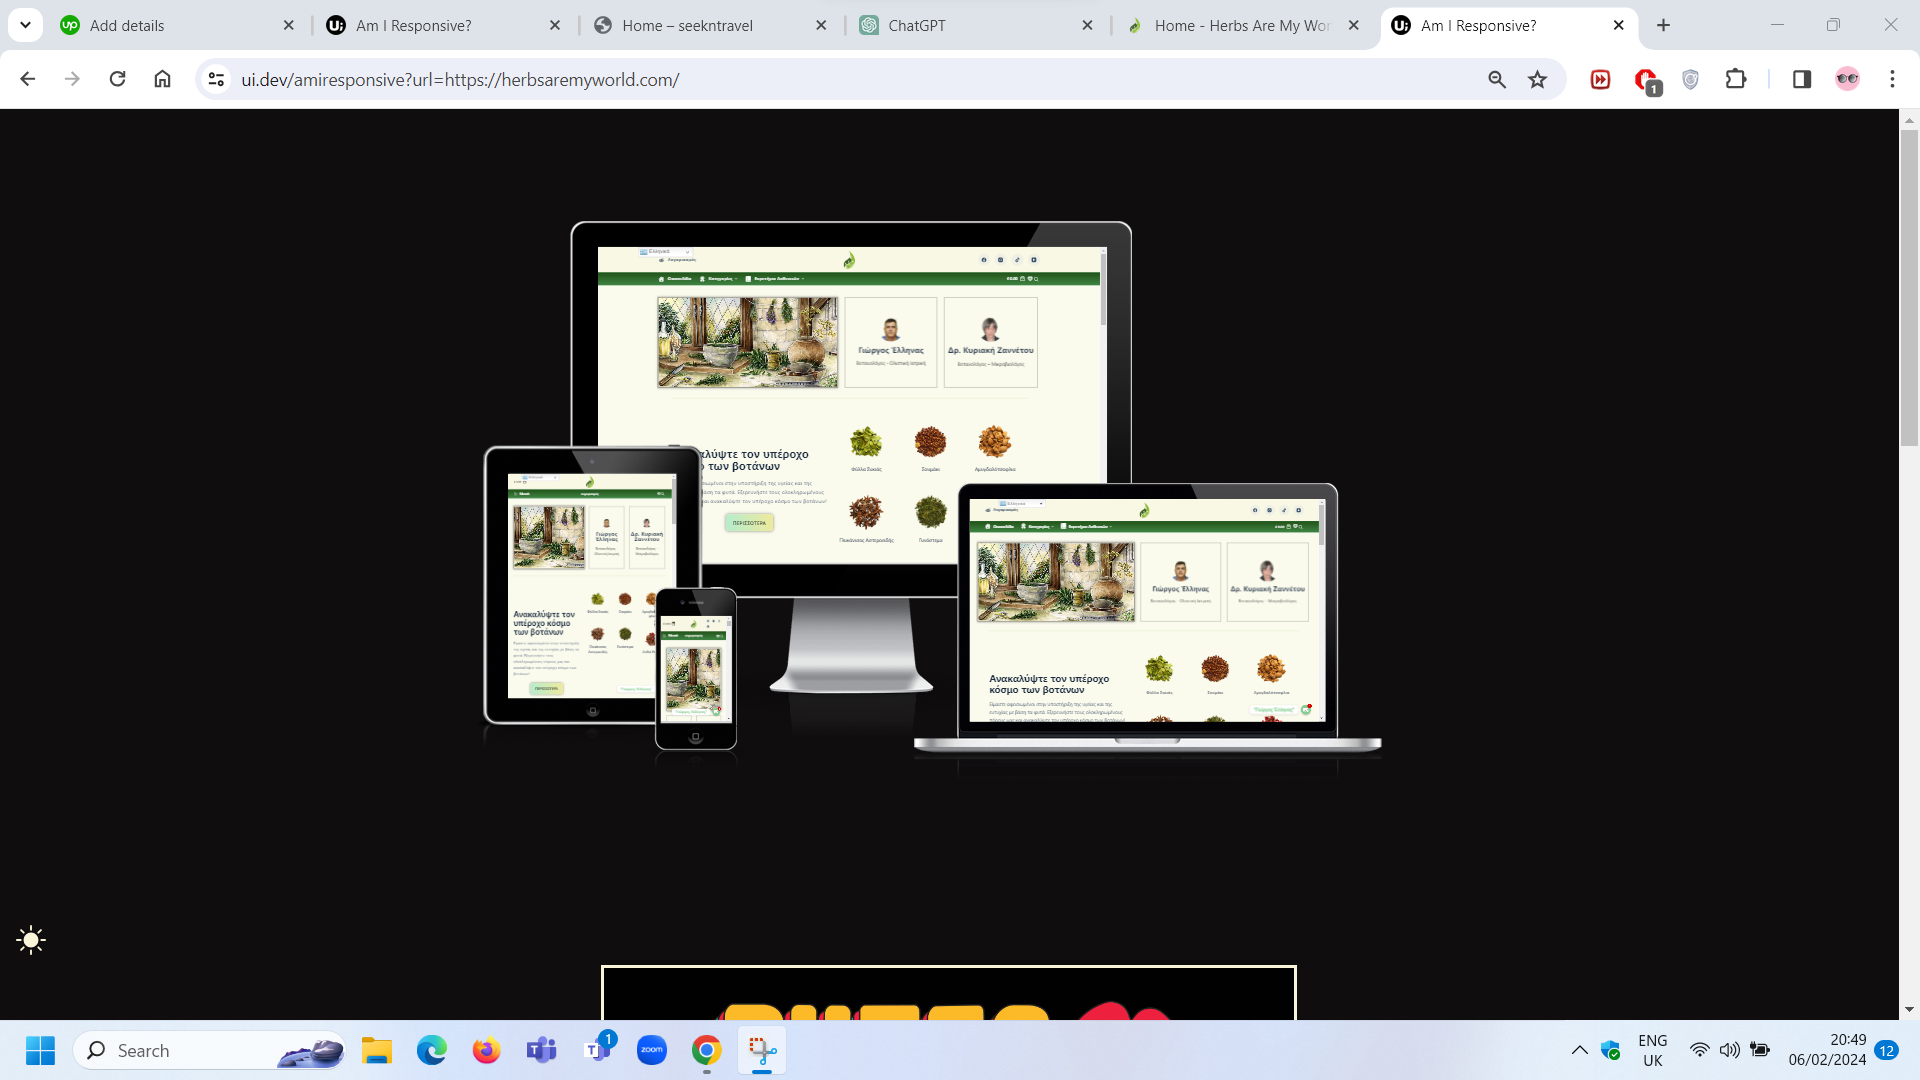Viewport: 1920px width, 1080px height.
Task: Open Chrome three-dot menu
Action: [1892, 80]
